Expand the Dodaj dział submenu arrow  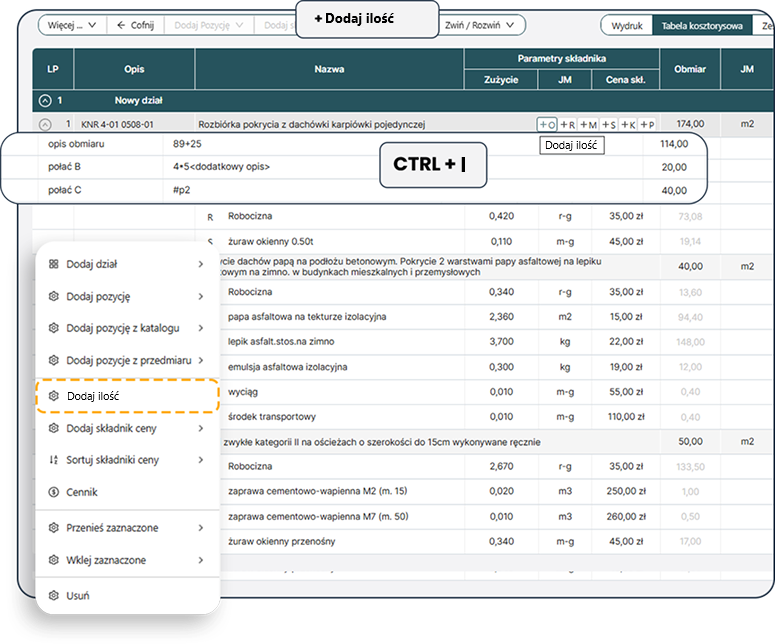click(x=201, y=264)
